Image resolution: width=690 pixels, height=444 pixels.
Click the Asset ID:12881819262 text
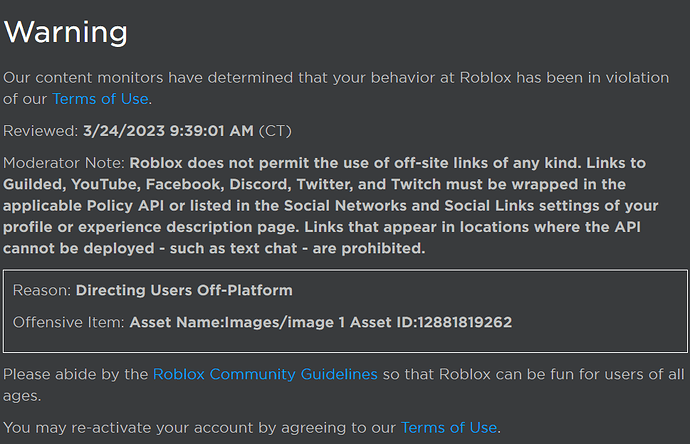[431, 323]
